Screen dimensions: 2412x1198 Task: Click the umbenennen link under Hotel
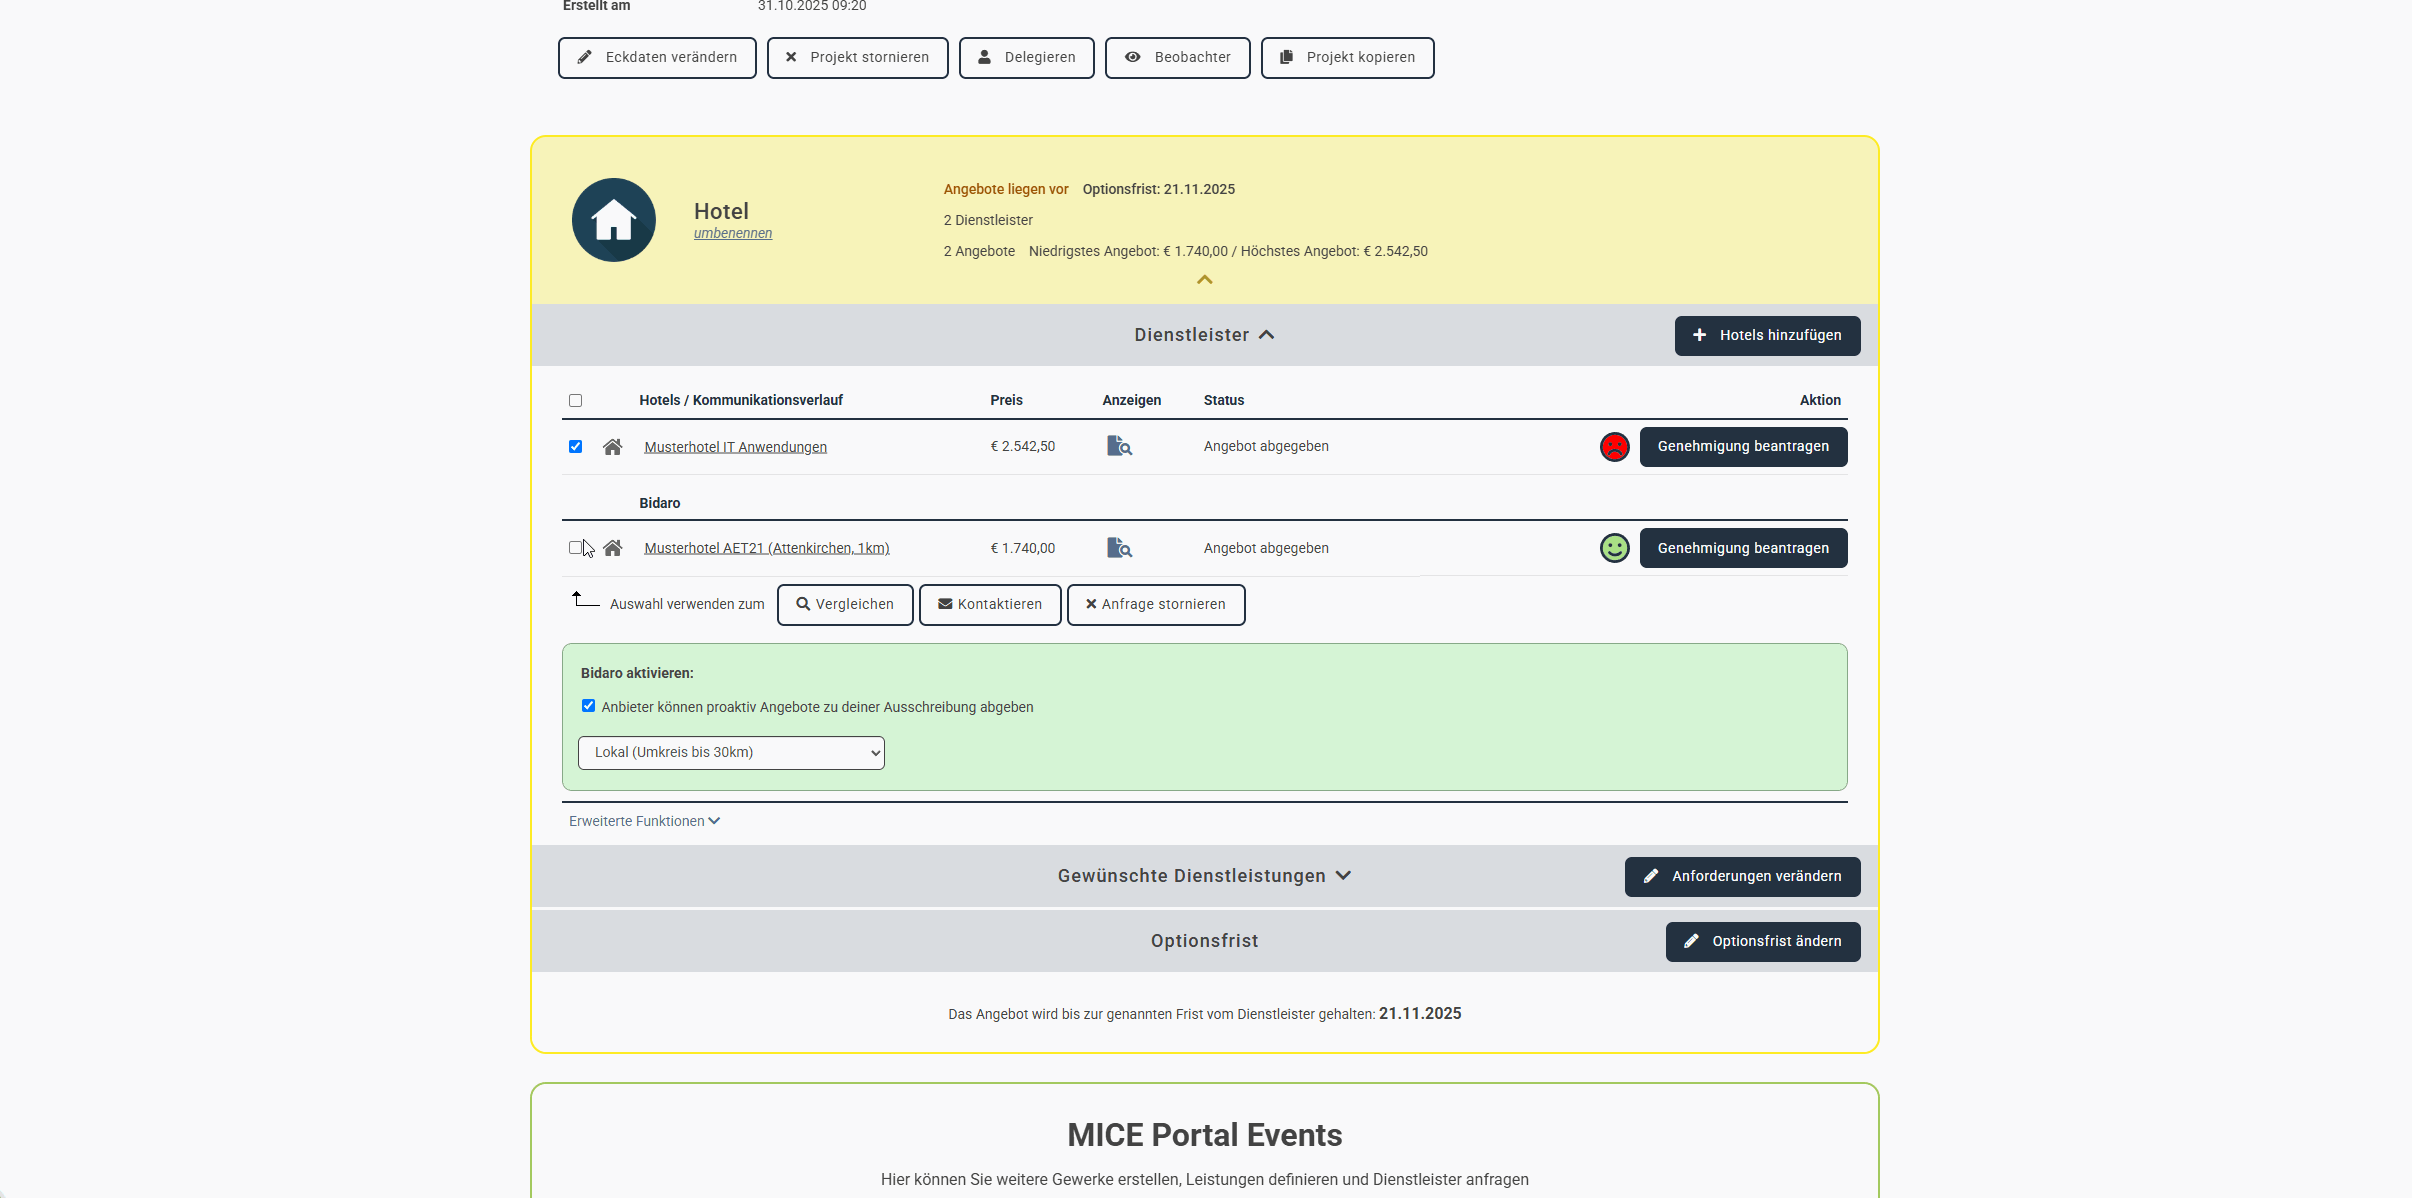[733, 233]
